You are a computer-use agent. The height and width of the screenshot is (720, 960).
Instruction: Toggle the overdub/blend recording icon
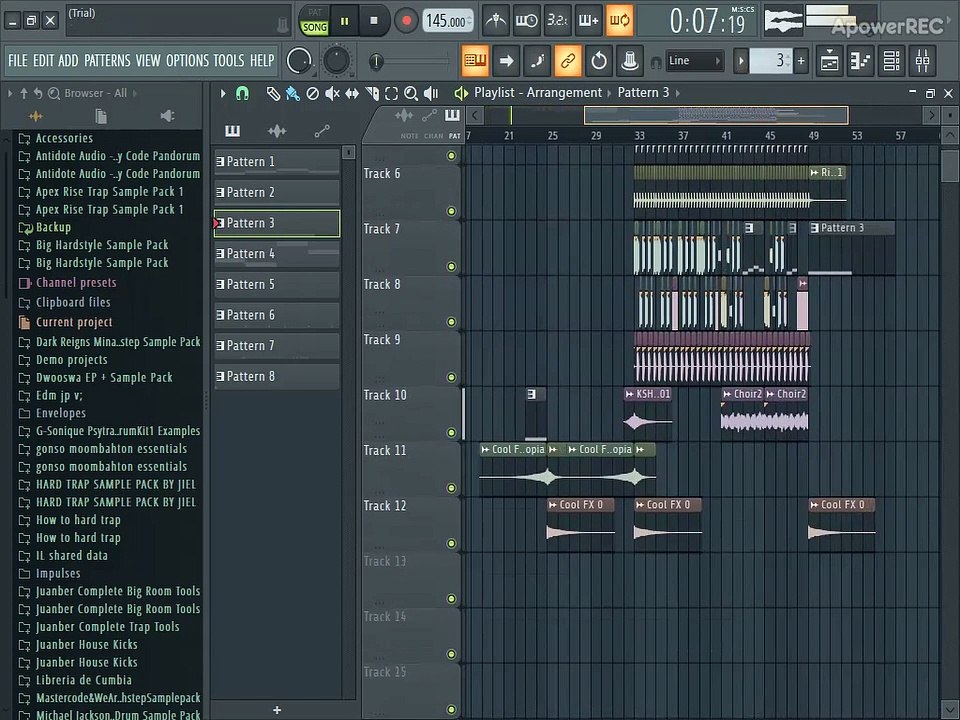(588, 21)
